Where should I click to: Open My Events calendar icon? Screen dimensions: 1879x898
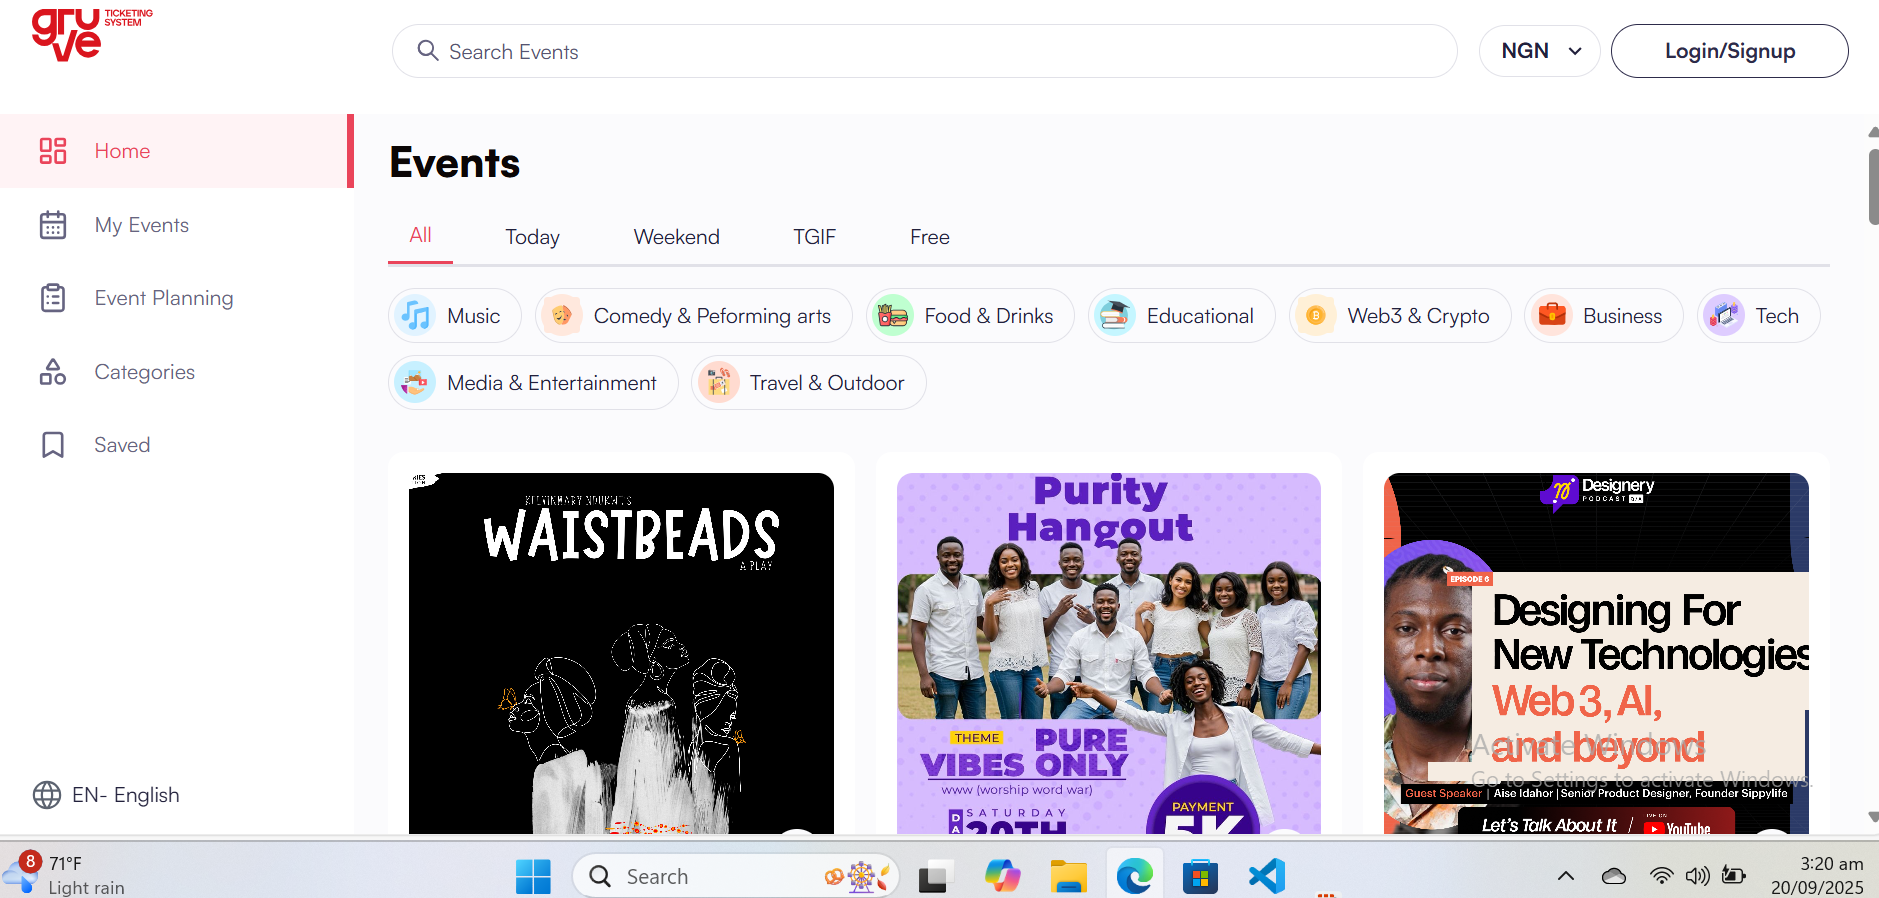pyautogui.click(x=53, y=225)
